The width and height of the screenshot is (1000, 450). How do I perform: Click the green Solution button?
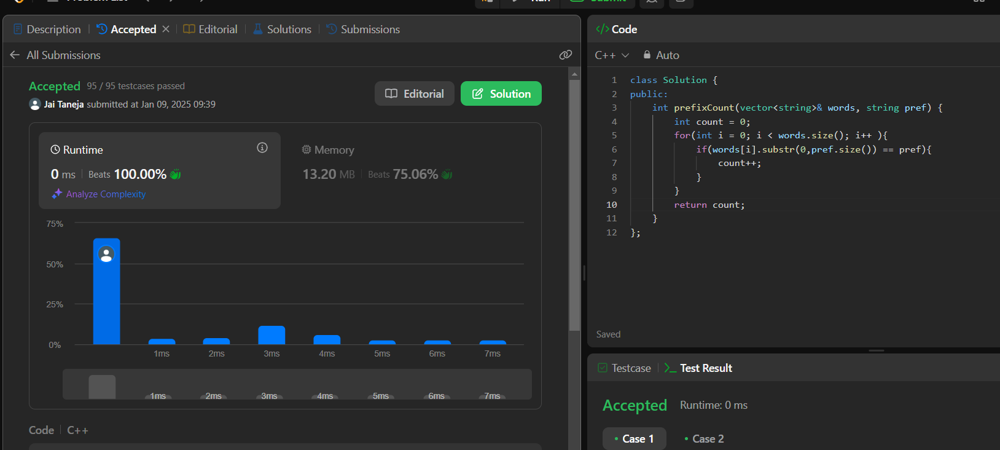[x=501, y=94]
